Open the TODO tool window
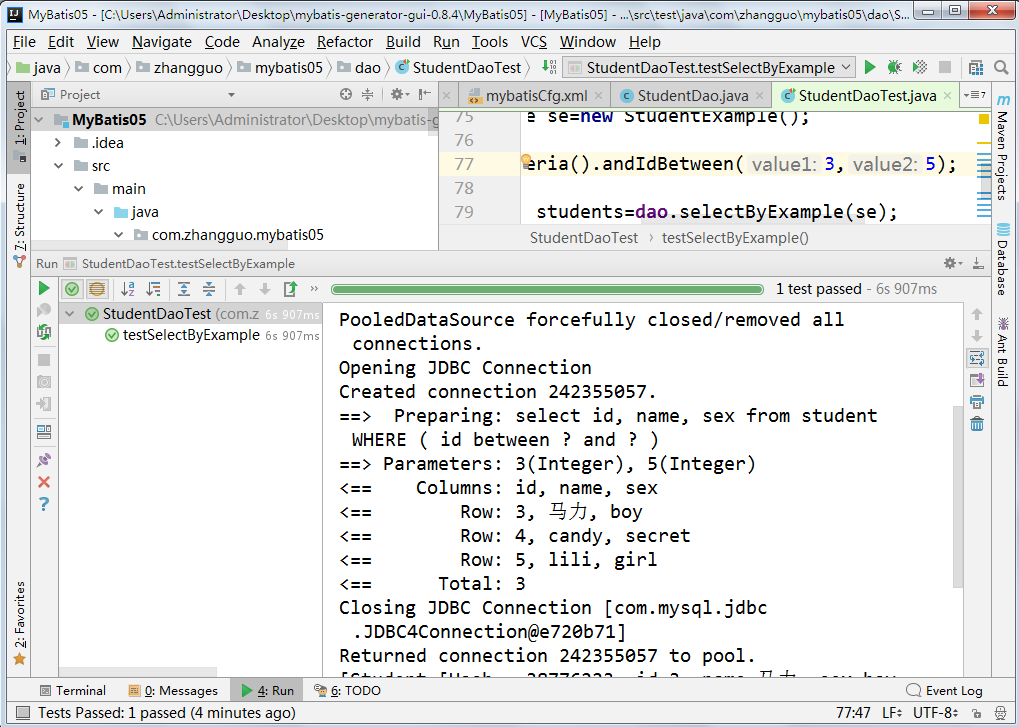This screenshot has height=727, width=1019. click(347, 690)
